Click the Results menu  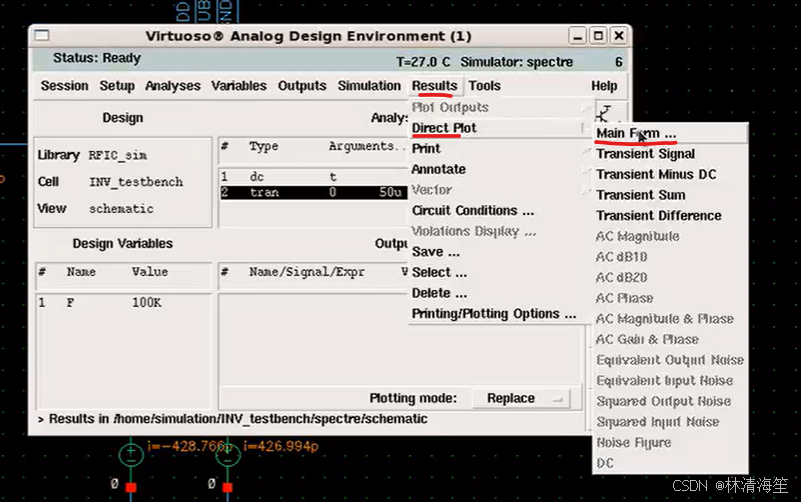coord(435,86)
